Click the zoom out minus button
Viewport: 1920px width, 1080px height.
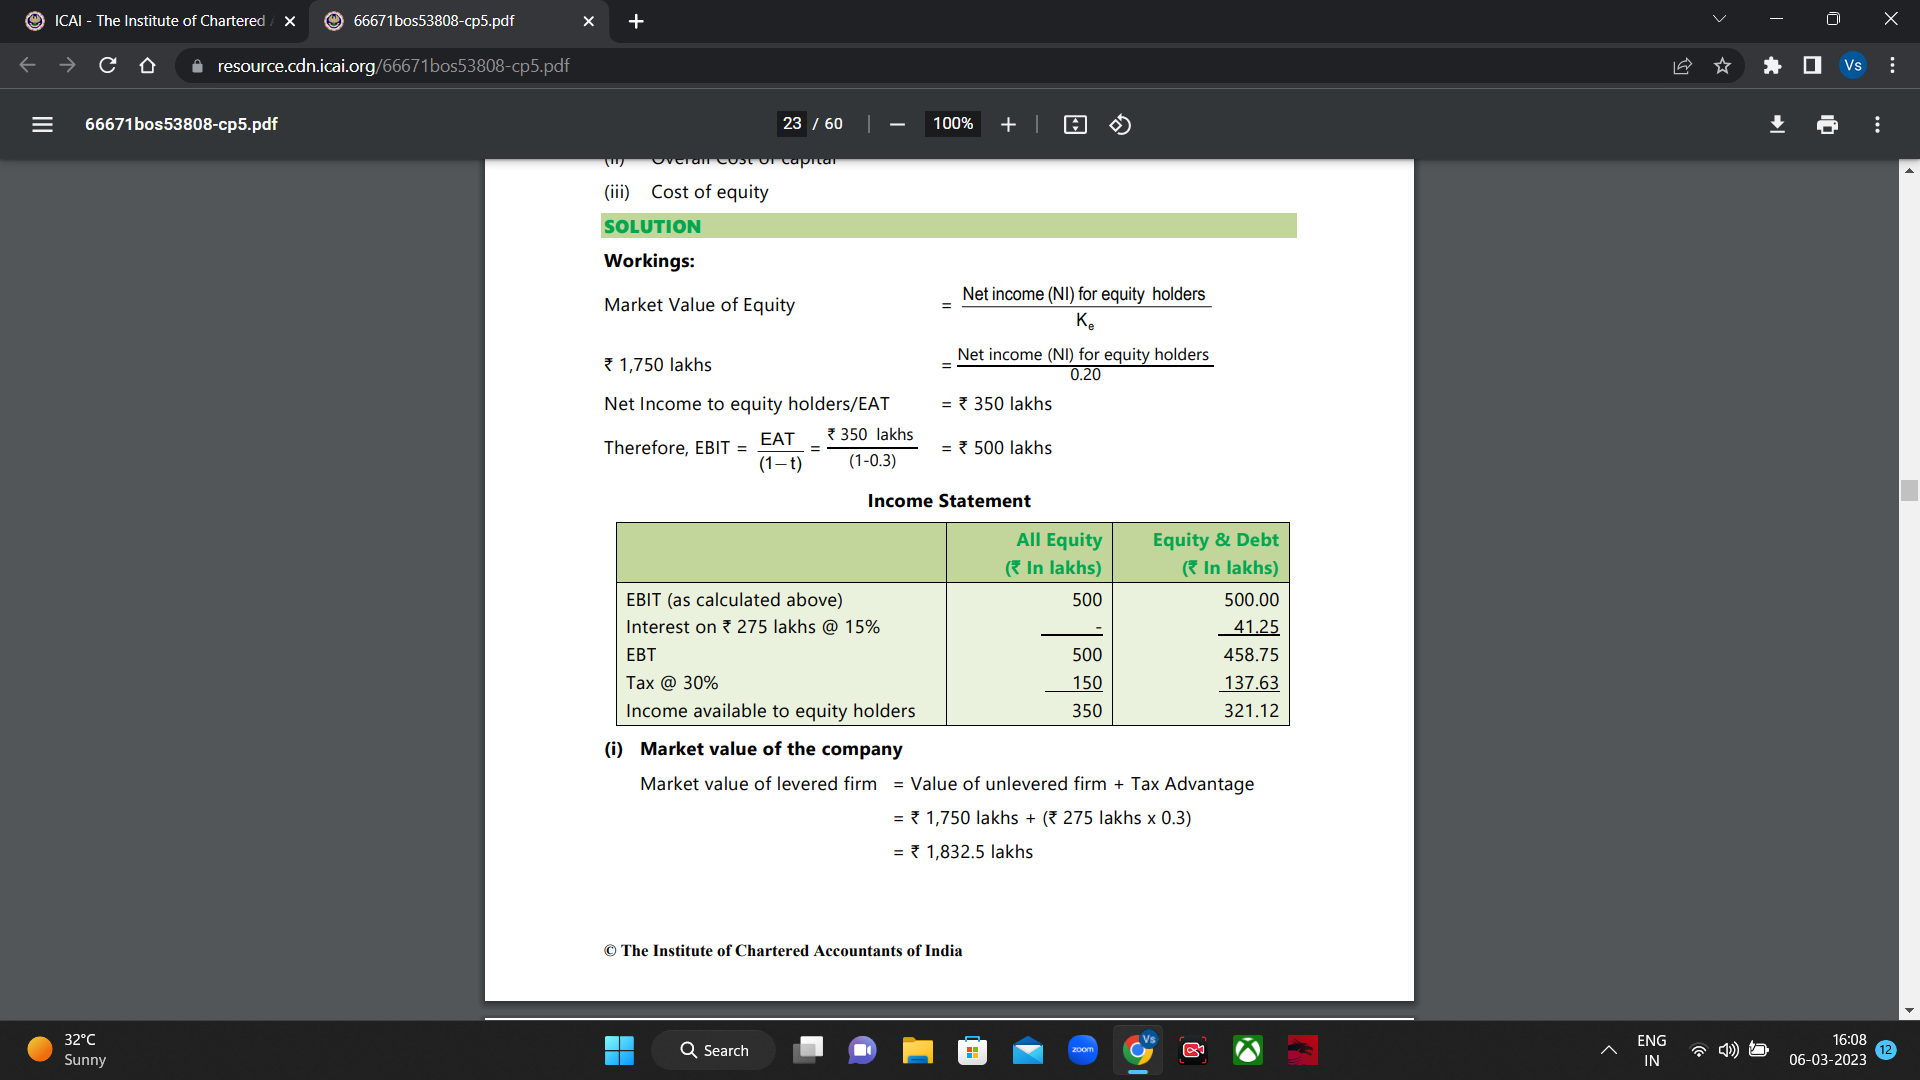click(x=897, y=124)
